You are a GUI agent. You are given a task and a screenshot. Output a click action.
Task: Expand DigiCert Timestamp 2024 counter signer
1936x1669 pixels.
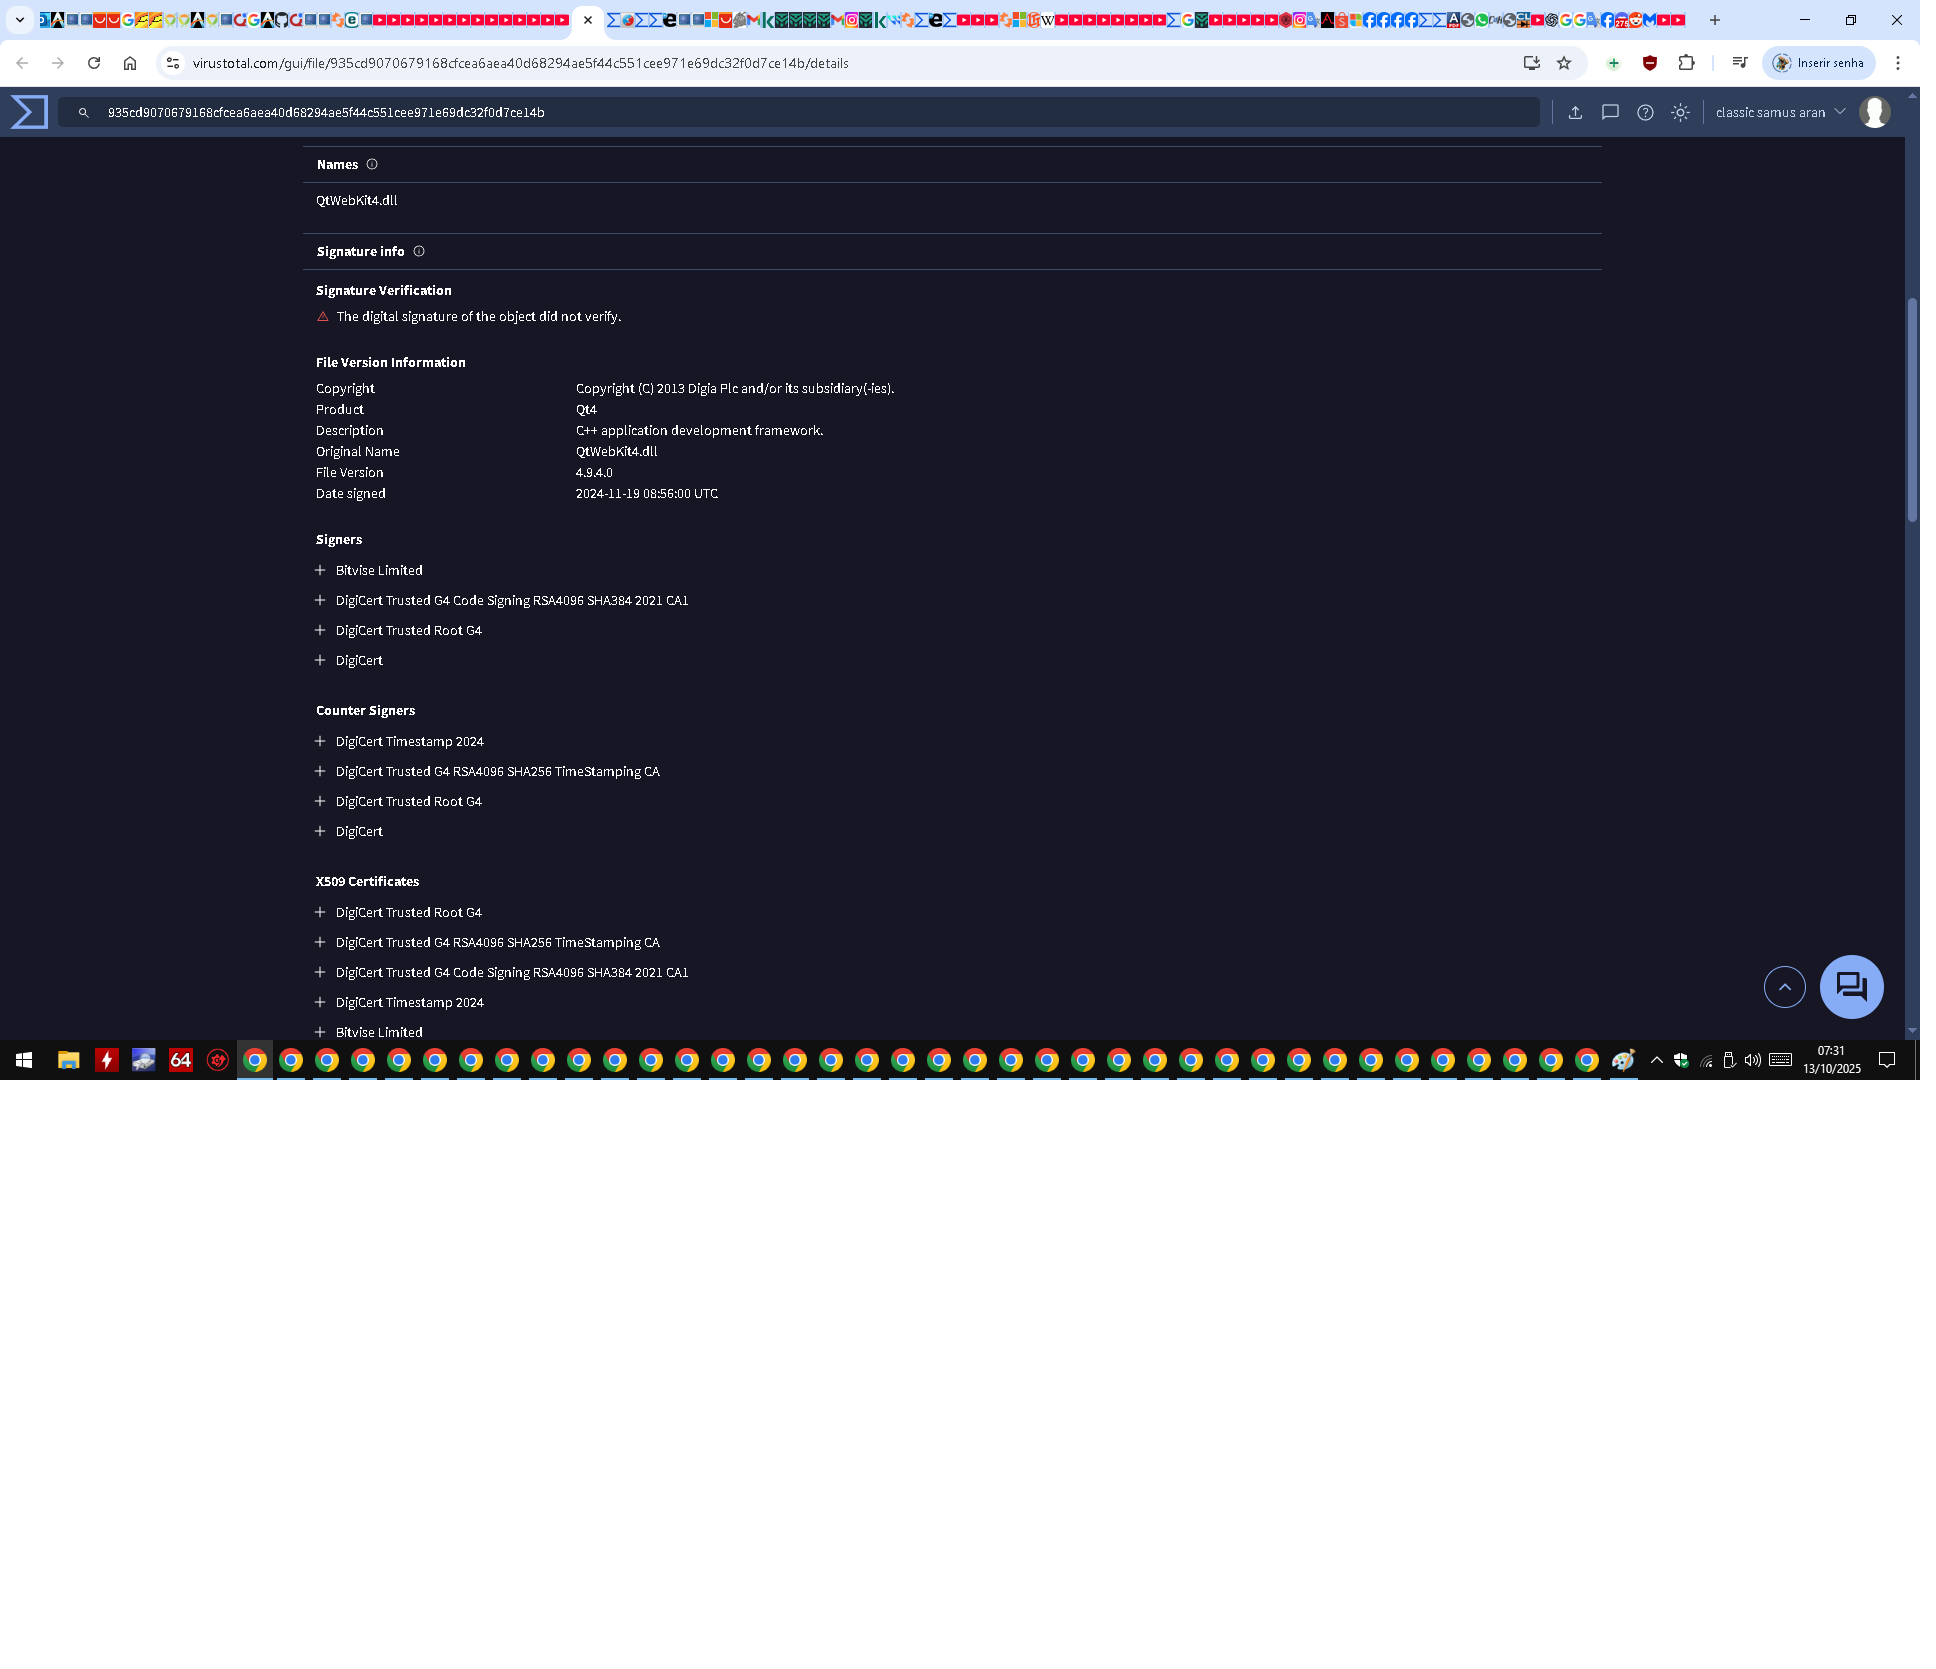(x=320, y=741)
